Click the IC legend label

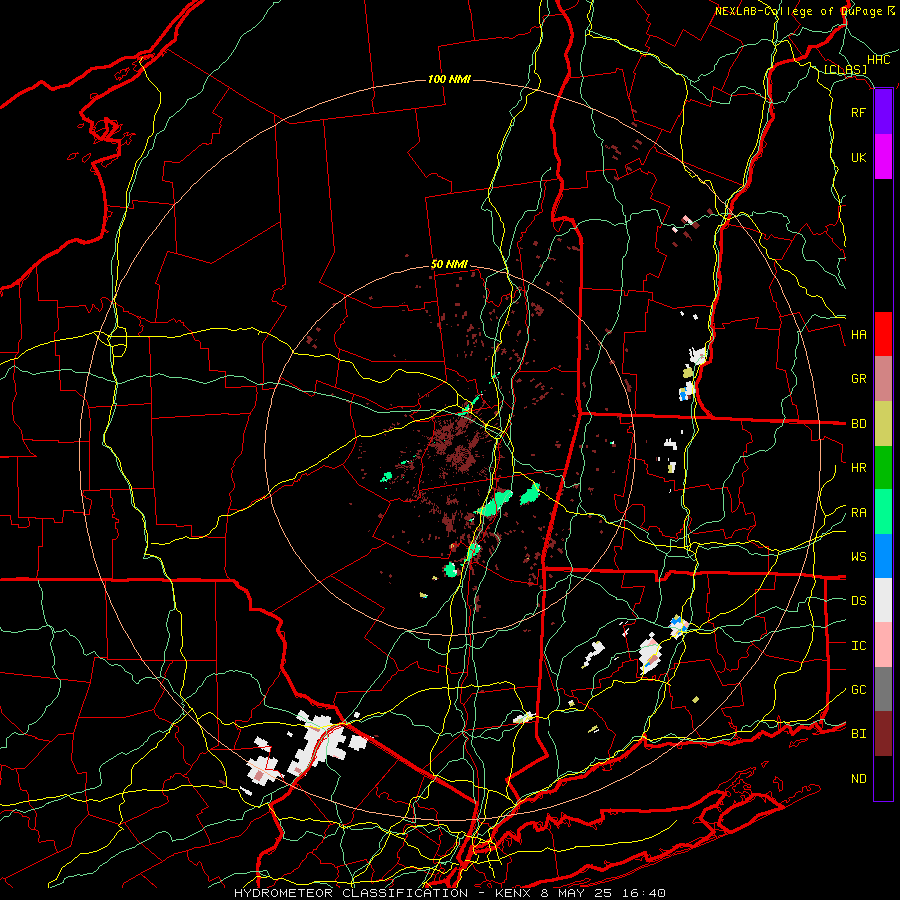[x=858, y=646]
